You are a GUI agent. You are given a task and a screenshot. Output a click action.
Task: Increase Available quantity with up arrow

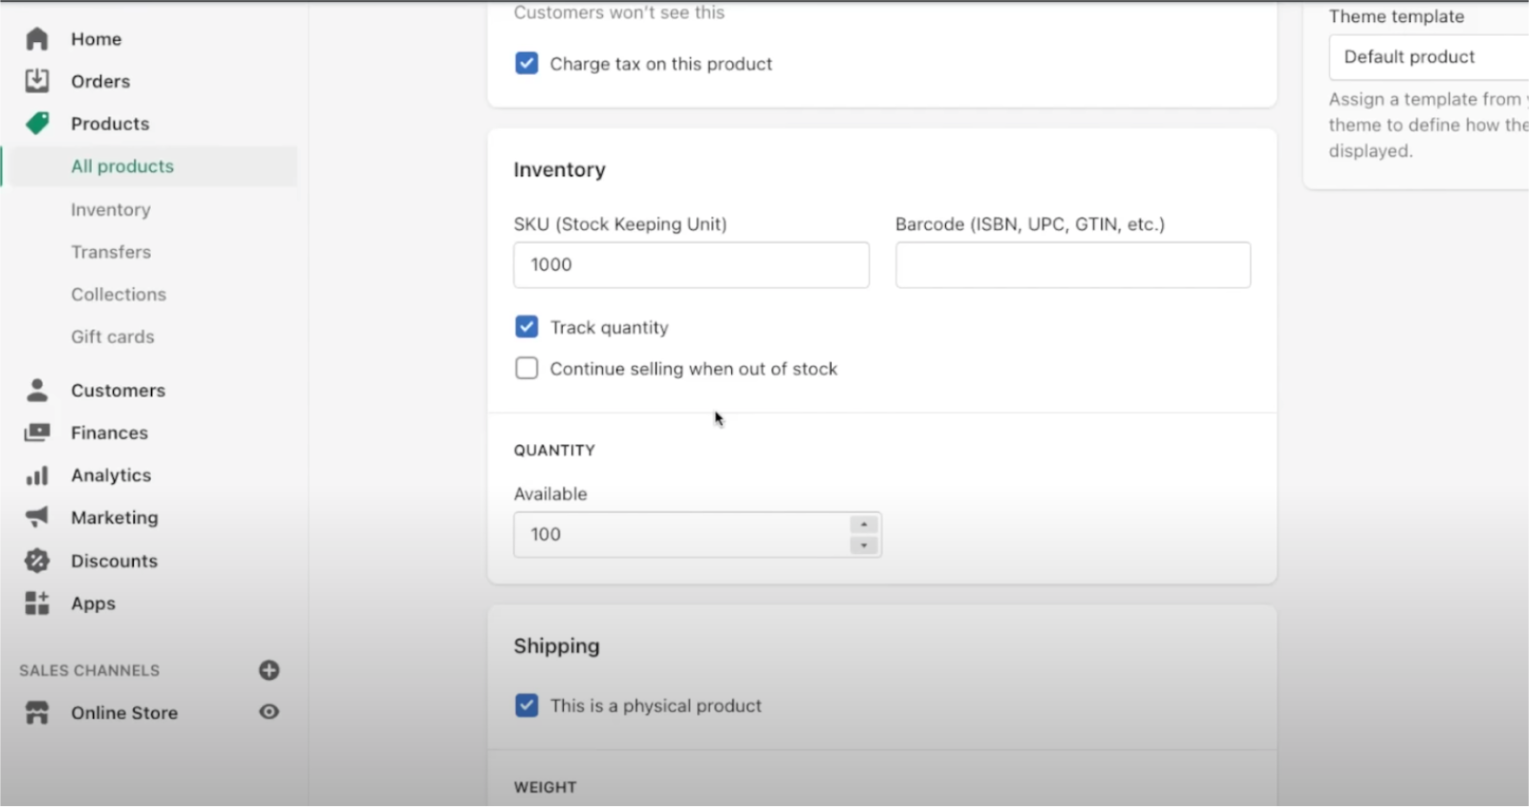point(864,525)
